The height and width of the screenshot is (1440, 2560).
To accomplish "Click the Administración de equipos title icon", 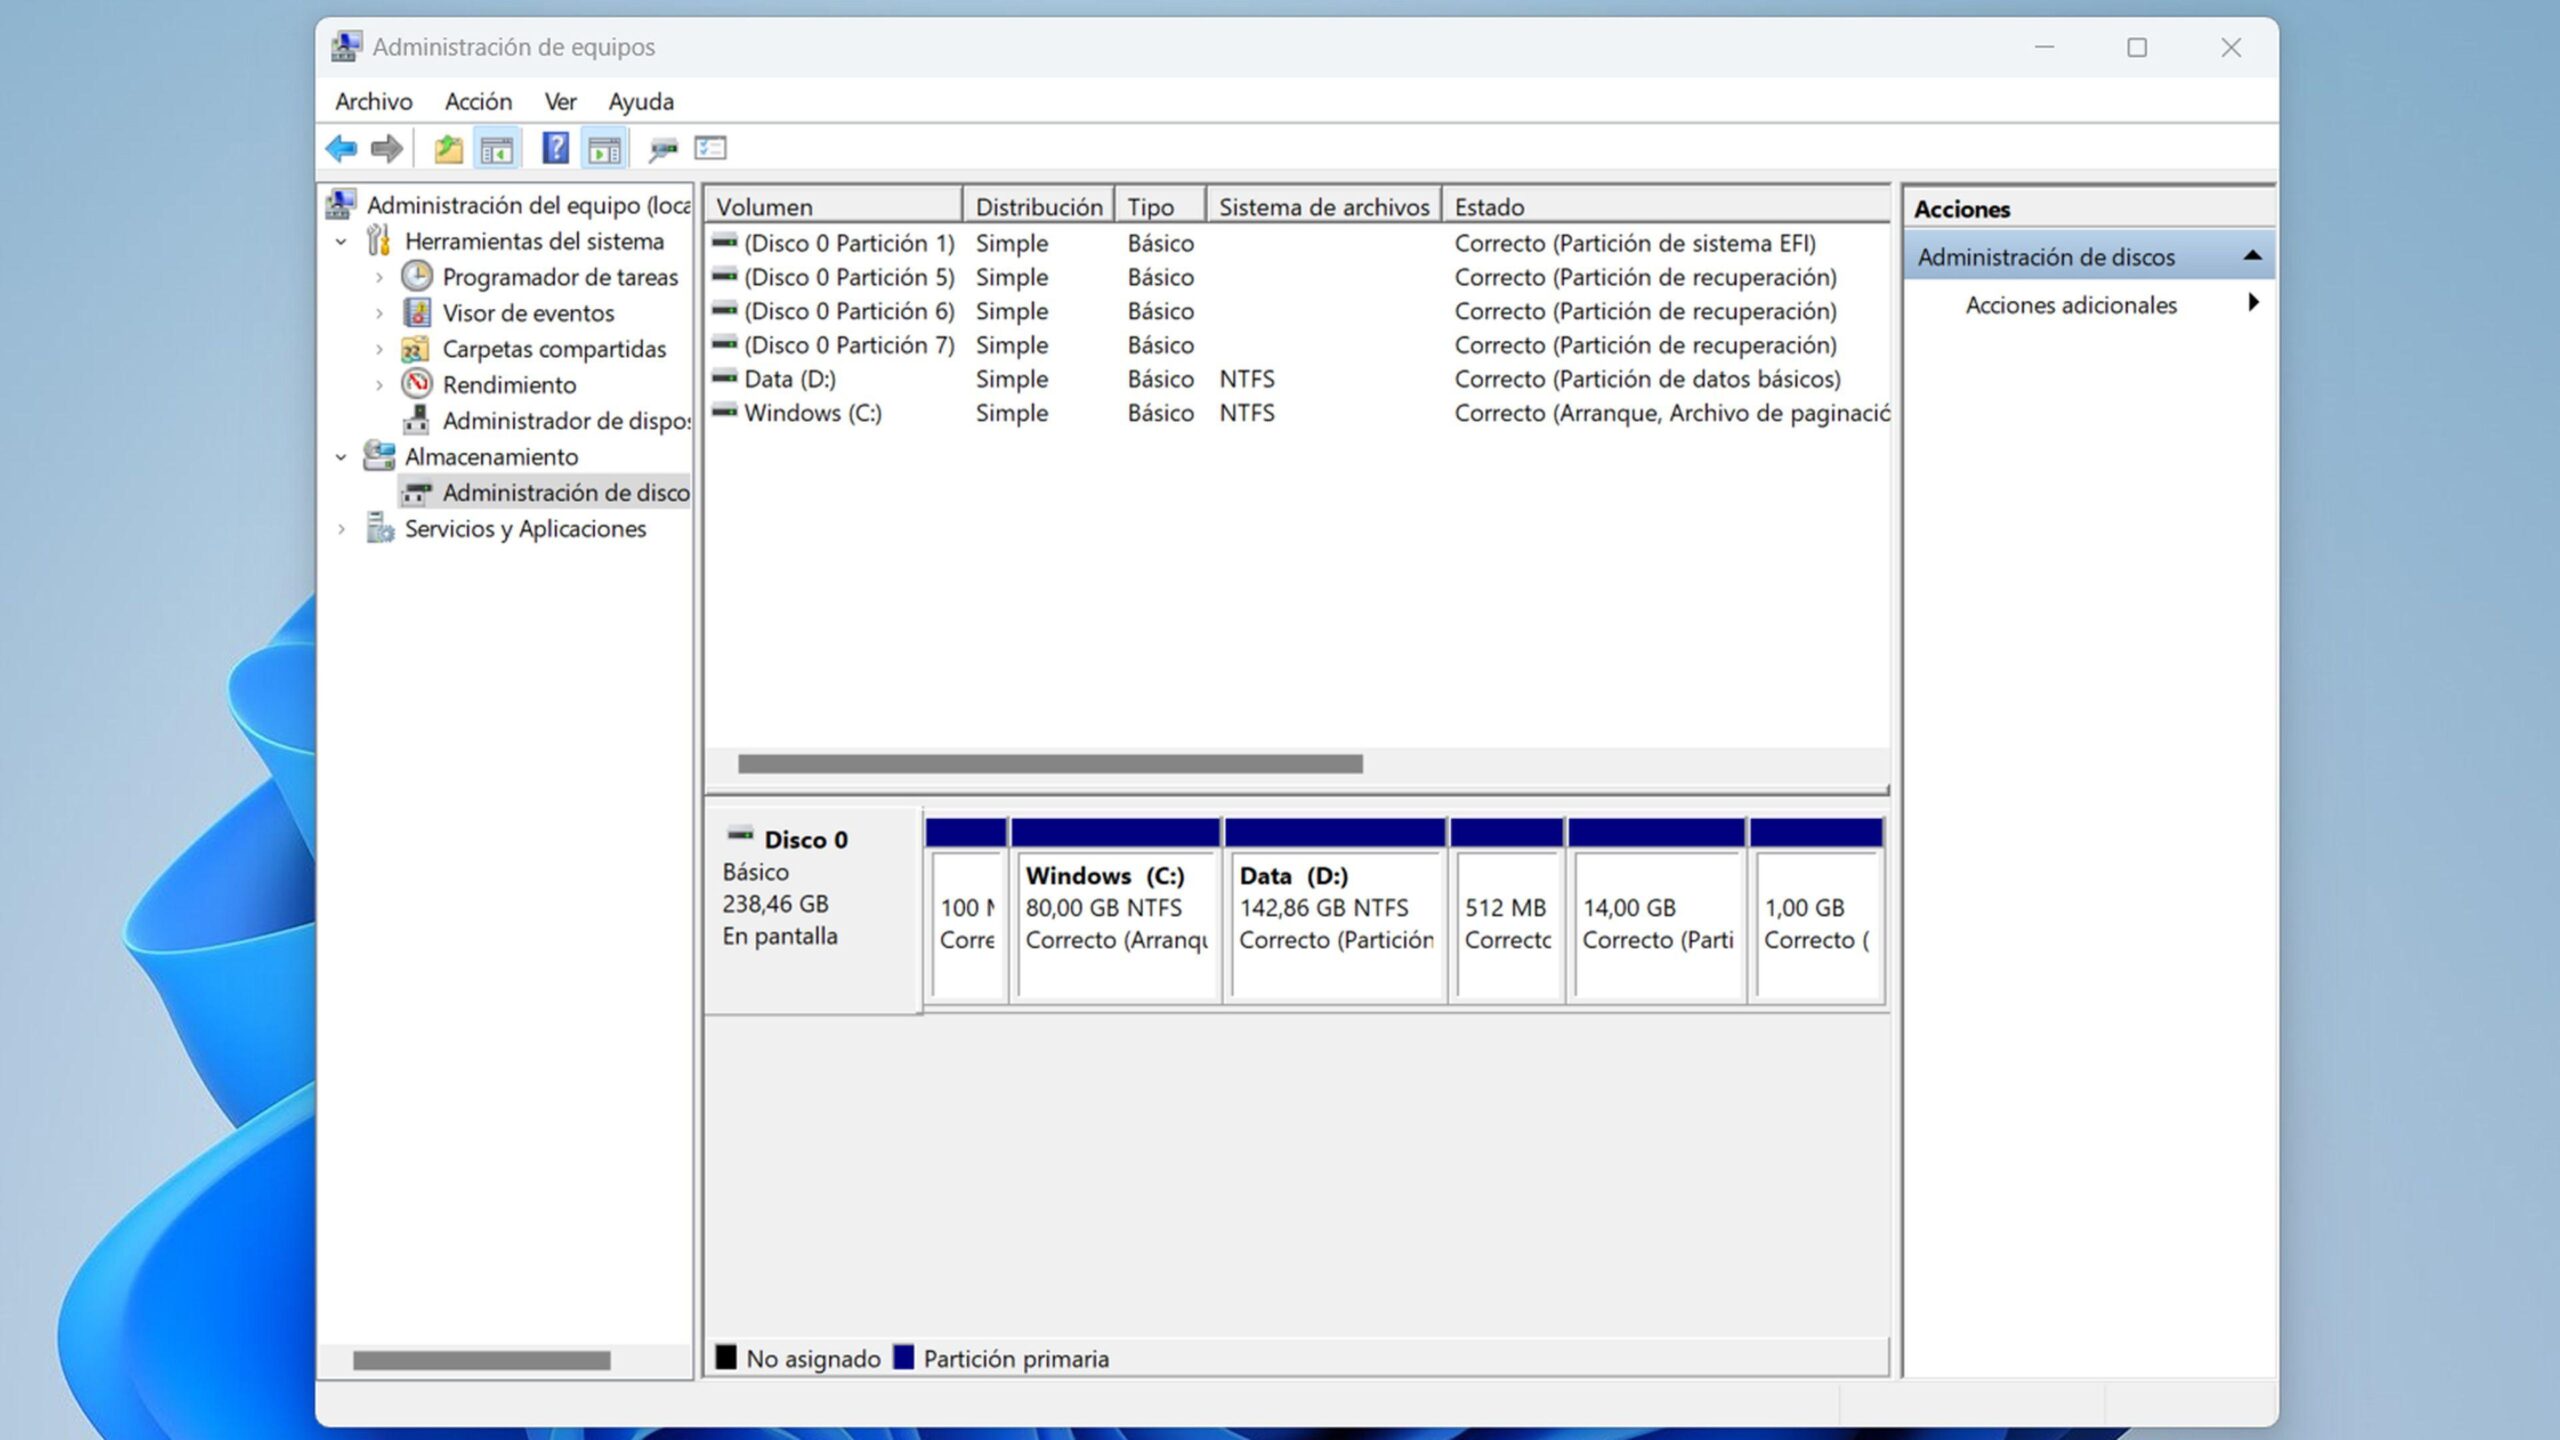I will coord(346,46).
